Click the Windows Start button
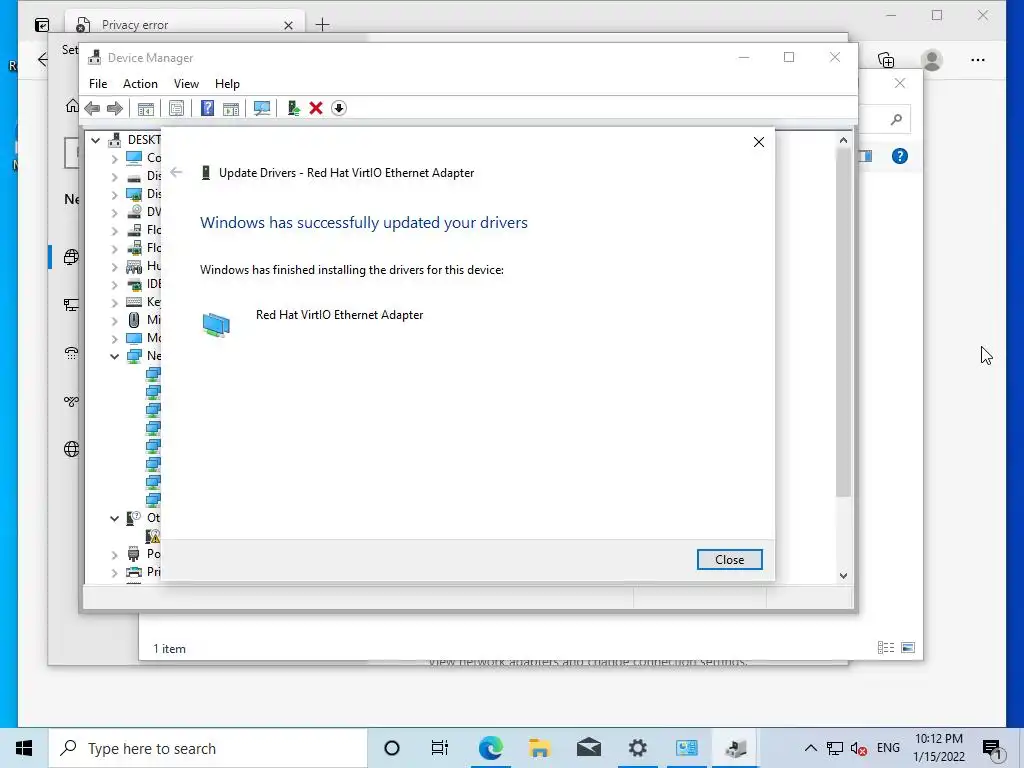1024x768 pixels. tap(24, 748)
